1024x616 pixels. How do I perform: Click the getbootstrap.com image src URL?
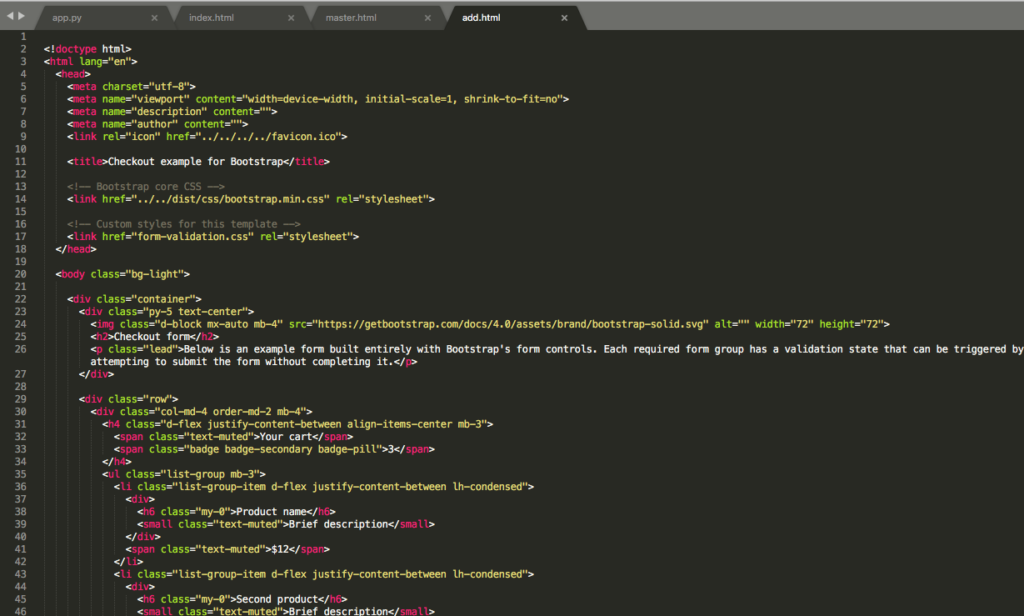510,324
